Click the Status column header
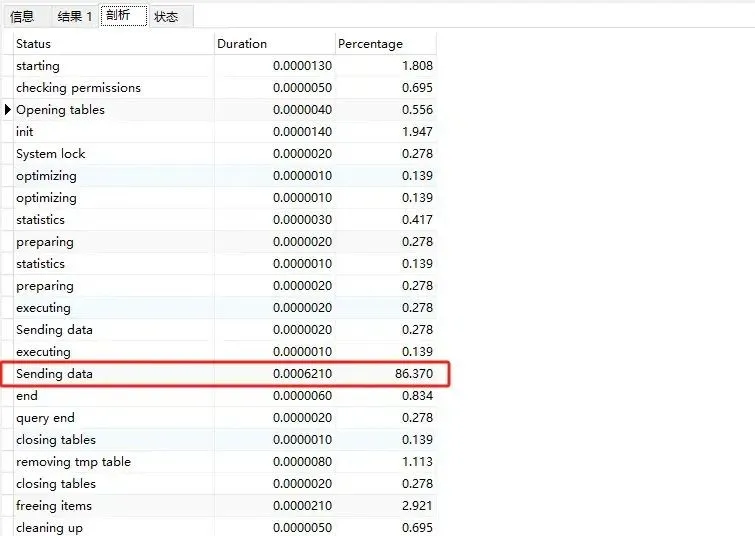 [112, 44]
